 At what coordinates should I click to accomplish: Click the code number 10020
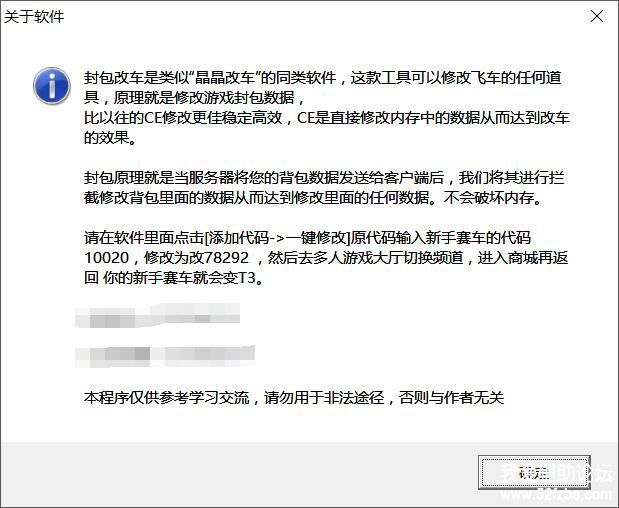pyautogui.click(x=107, y=258)
